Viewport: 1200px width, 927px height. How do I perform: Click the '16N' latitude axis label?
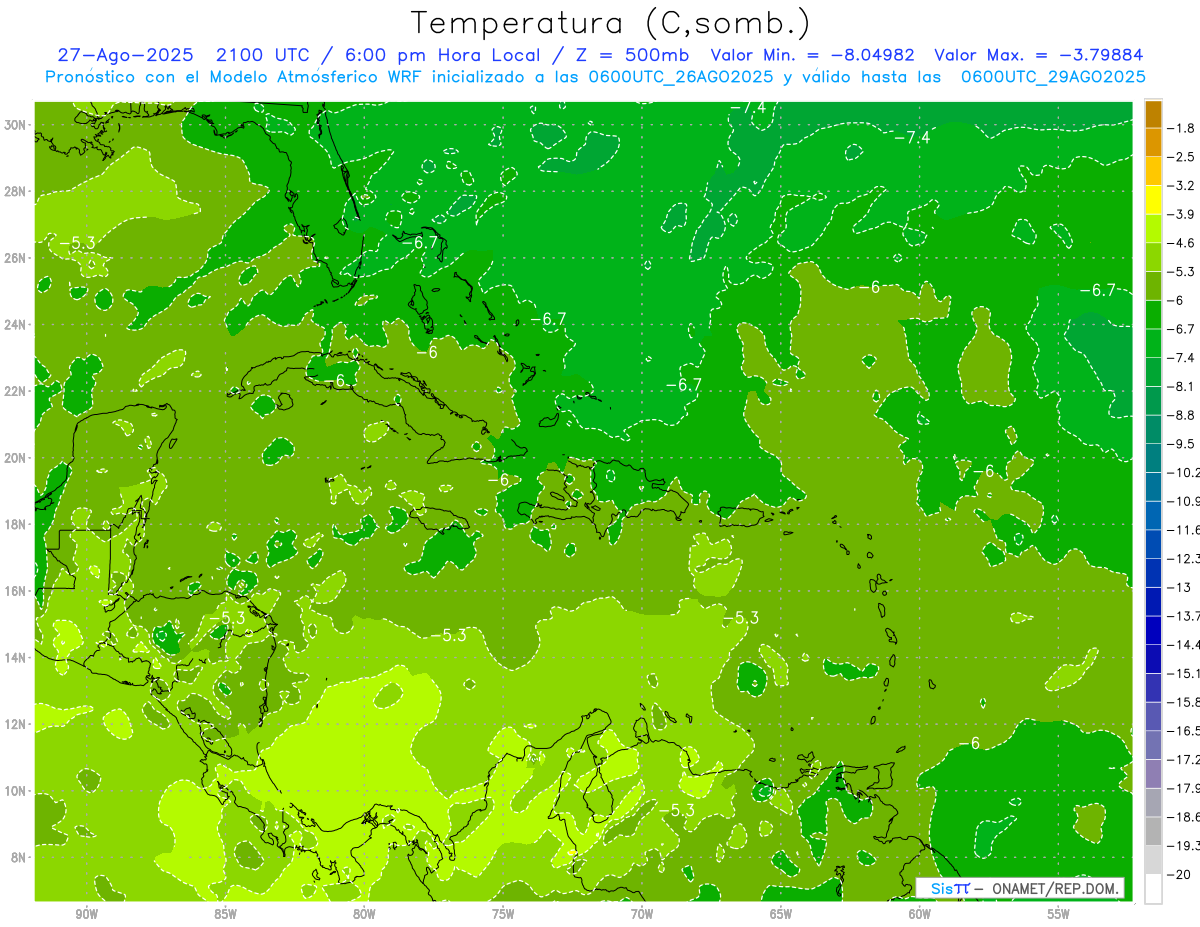point(15,591)
